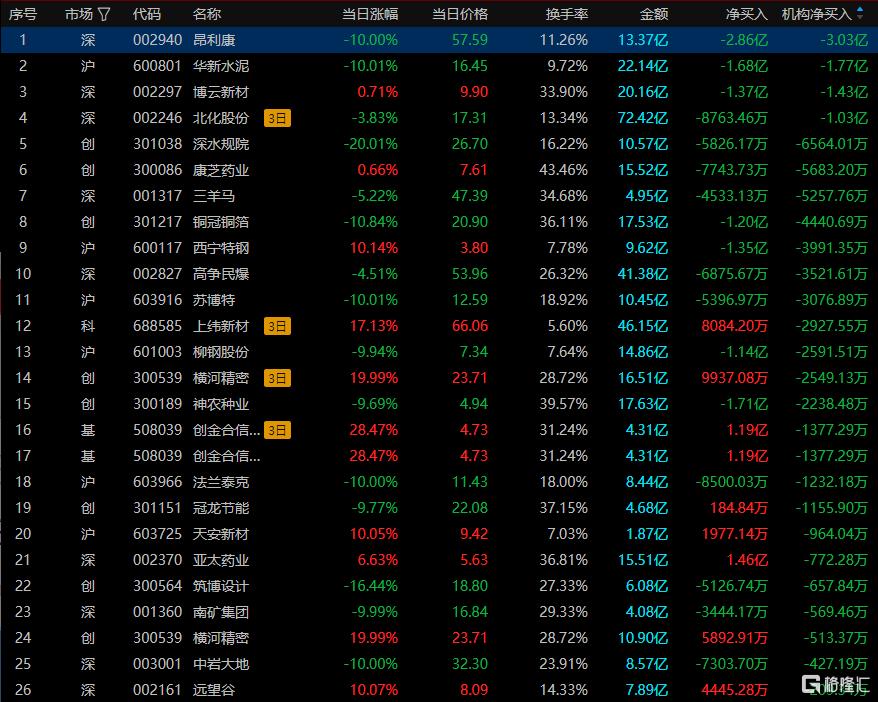The height and width of the screenshot is (702, 878).
Task: Click stock name 北化股份
Action: (221, 118)
